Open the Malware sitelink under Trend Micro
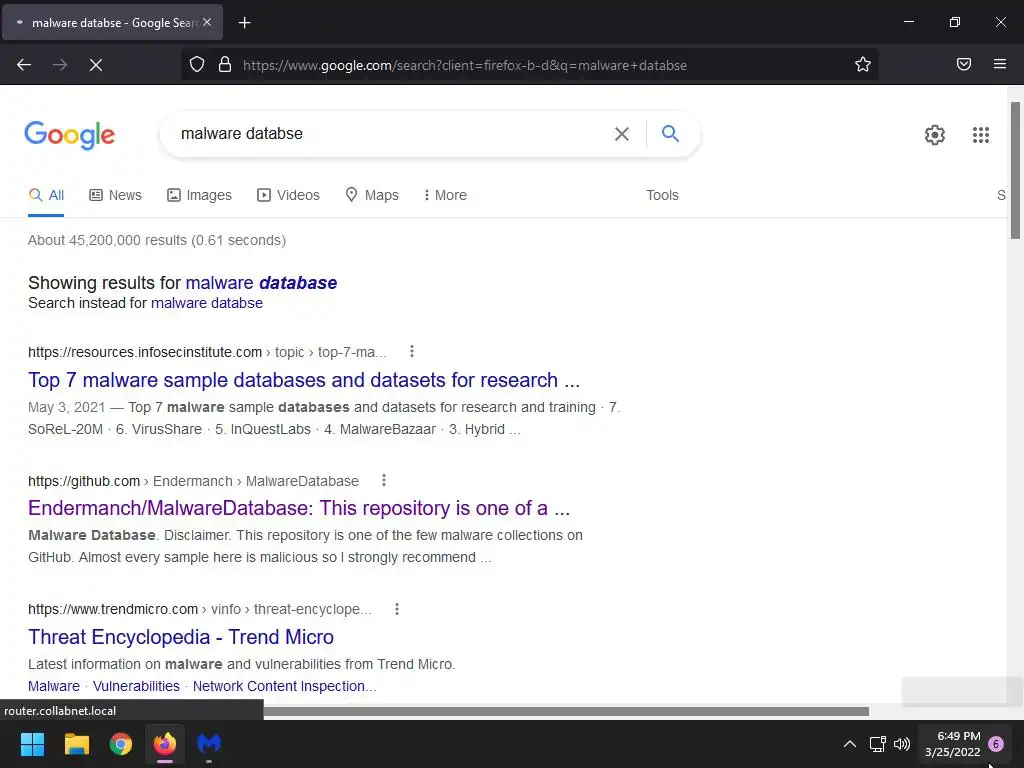 (54, 686)
